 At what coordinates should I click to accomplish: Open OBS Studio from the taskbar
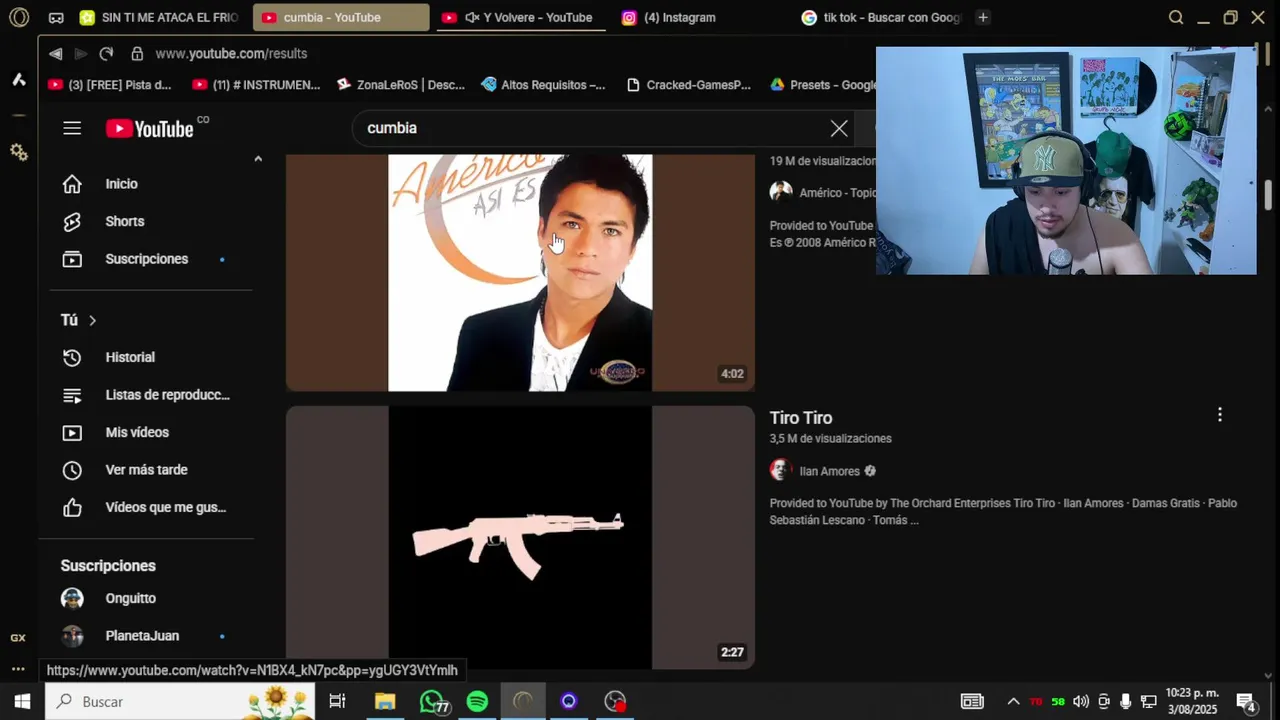pos(615,701)
